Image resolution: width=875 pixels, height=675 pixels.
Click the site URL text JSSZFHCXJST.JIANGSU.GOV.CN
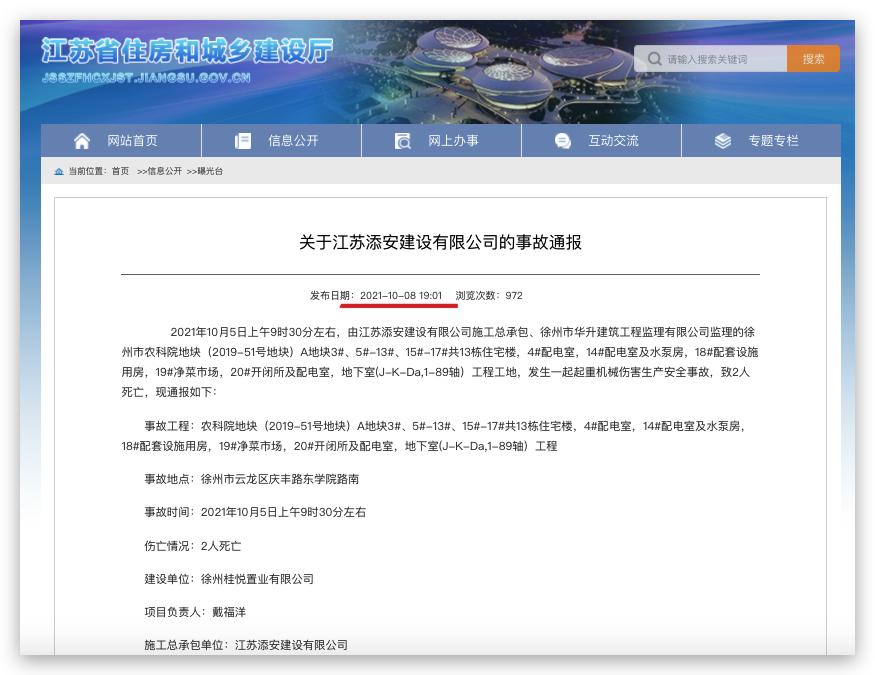146,78
